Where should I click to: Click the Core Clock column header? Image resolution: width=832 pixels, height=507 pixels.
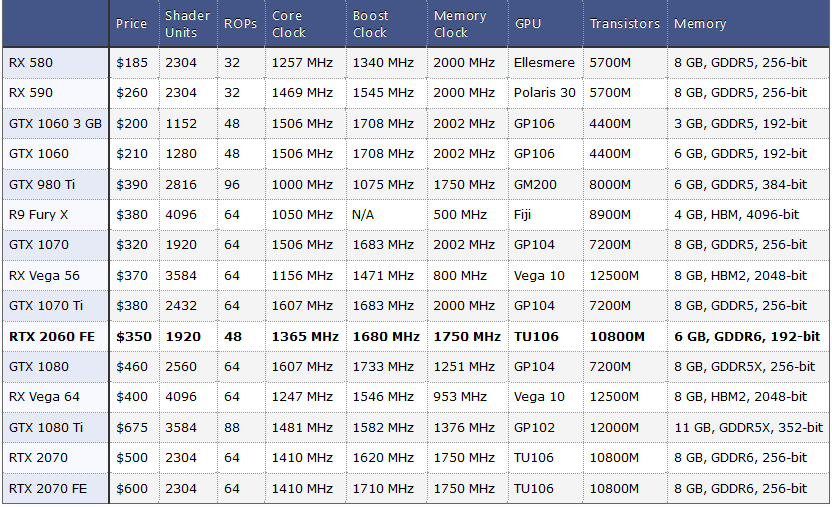[x=289, y=24]
